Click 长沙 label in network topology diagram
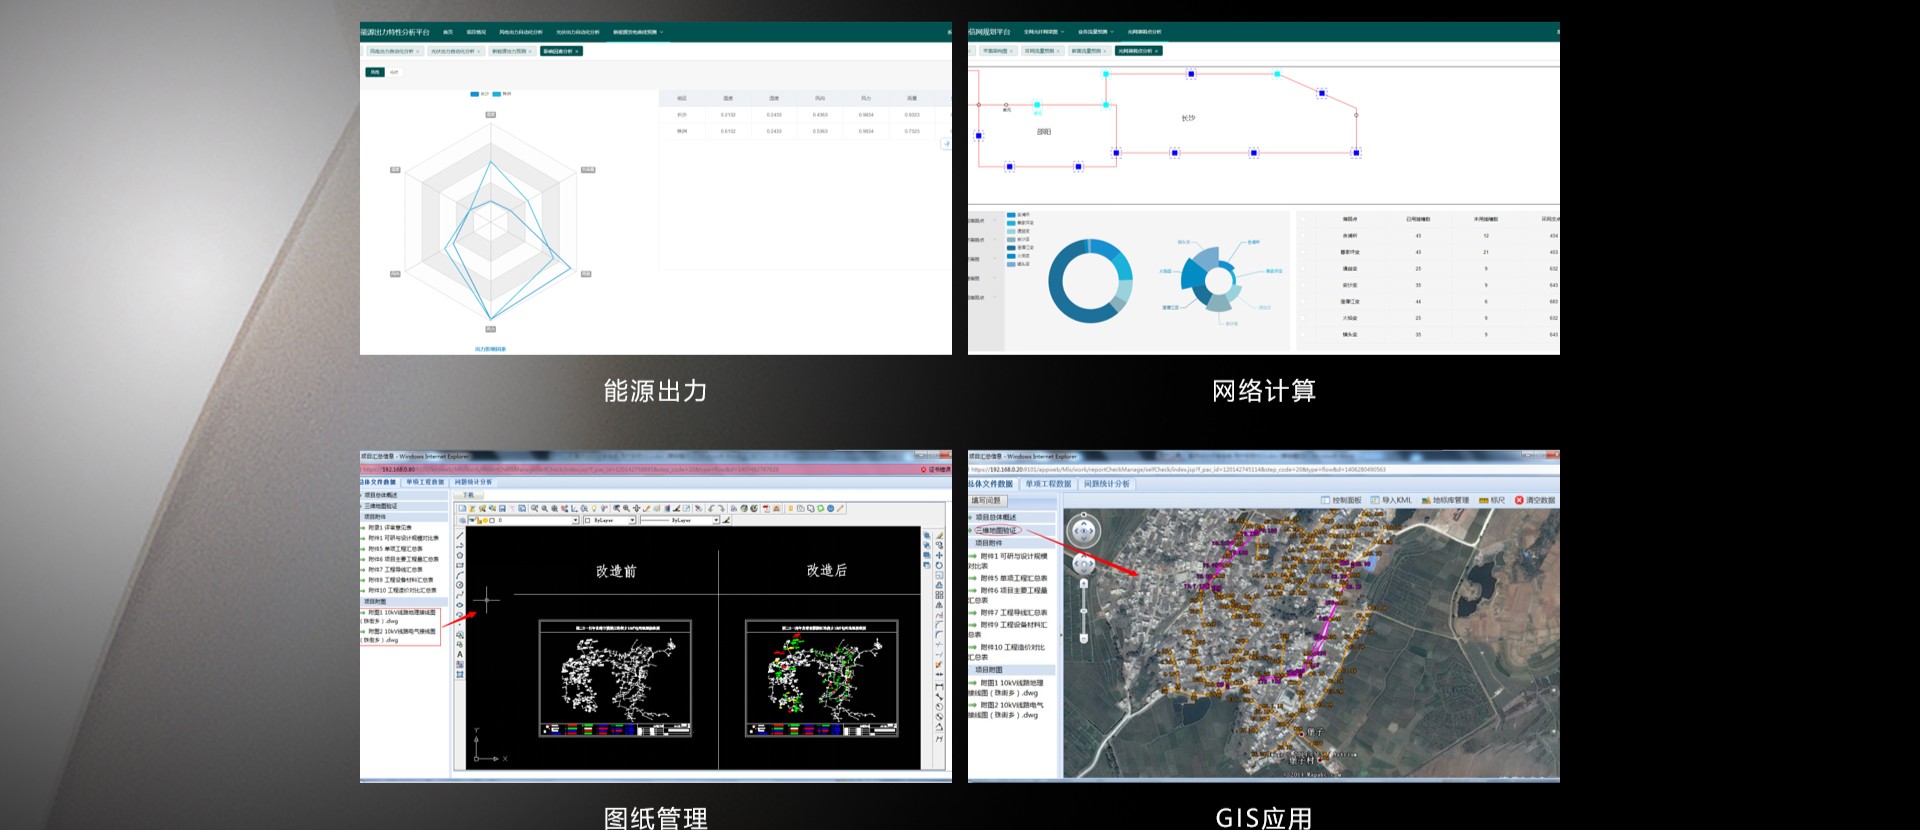1920x830 pixels. [1188, 118]
